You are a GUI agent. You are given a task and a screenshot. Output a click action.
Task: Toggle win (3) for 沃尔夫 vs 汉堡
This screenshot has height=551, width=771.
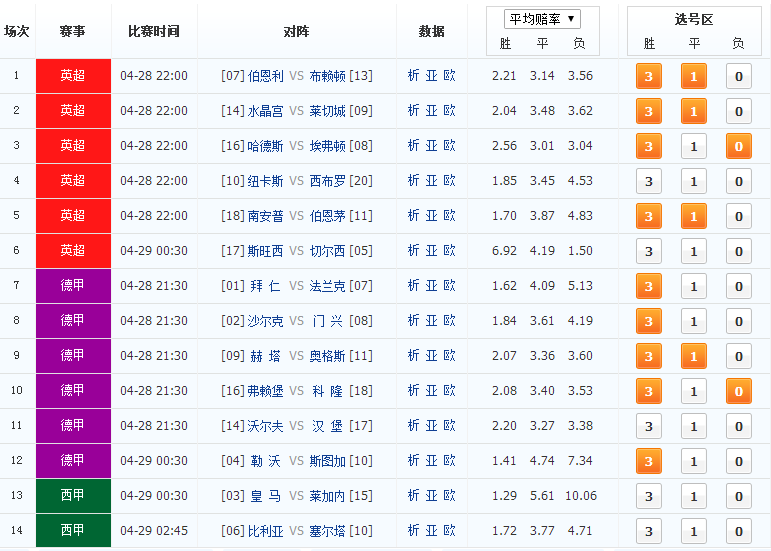click(649, 426)
